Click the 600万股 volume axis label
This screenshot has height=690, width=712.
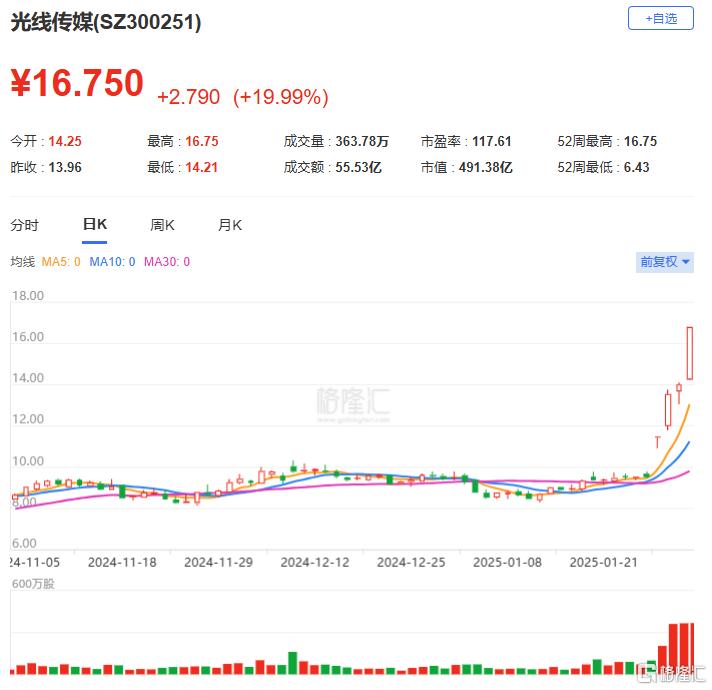point(33,584)
